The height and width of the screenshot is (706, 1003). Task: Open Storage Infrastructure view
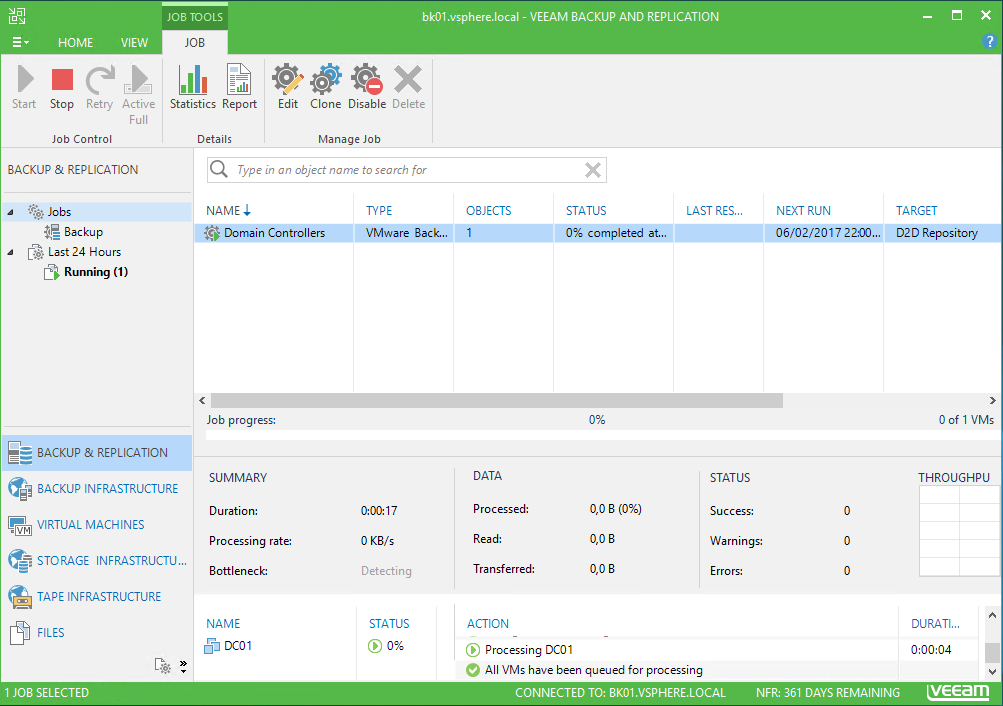pyautogui.click(x=97, y=561)
